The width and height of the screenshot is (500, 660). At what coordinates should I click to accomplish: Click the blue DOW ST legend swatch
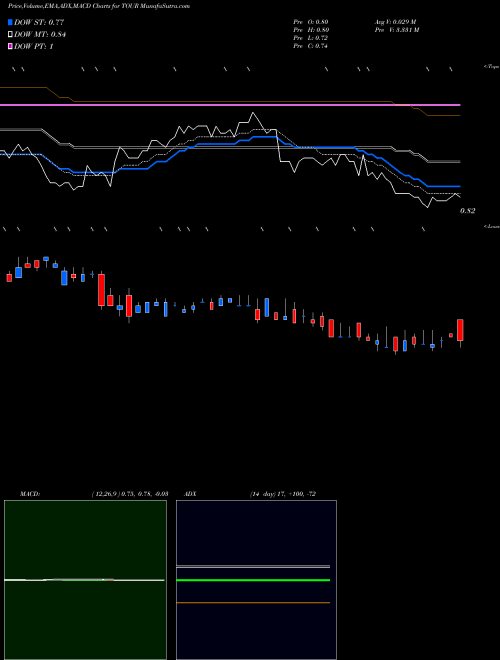[11, 22]
